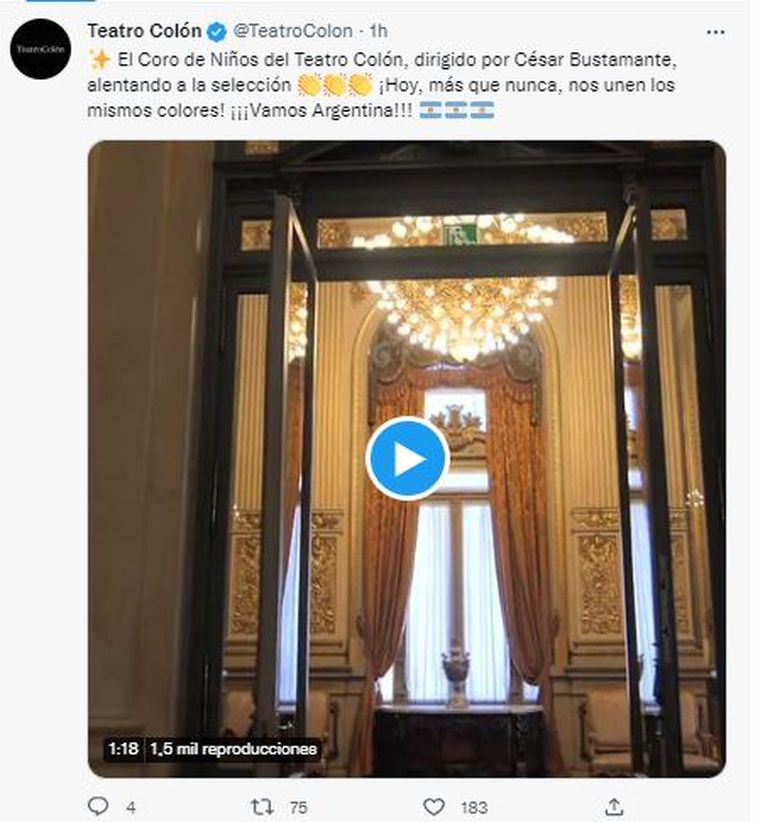Open the tweet's 1h timestamp
Image resolution: width=770 pixels, height=822 pixels.
(x=378, y=31)
